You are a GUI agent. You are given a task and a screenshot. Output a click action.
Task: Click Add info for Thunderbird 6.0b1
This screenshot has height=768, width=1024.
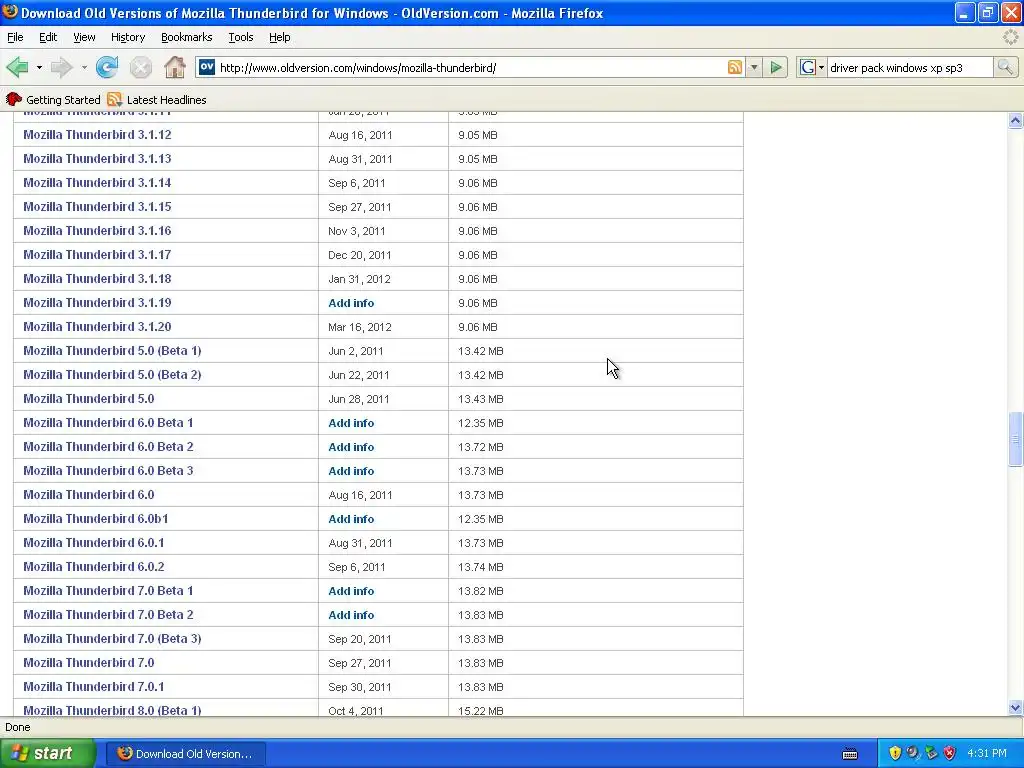351,519
